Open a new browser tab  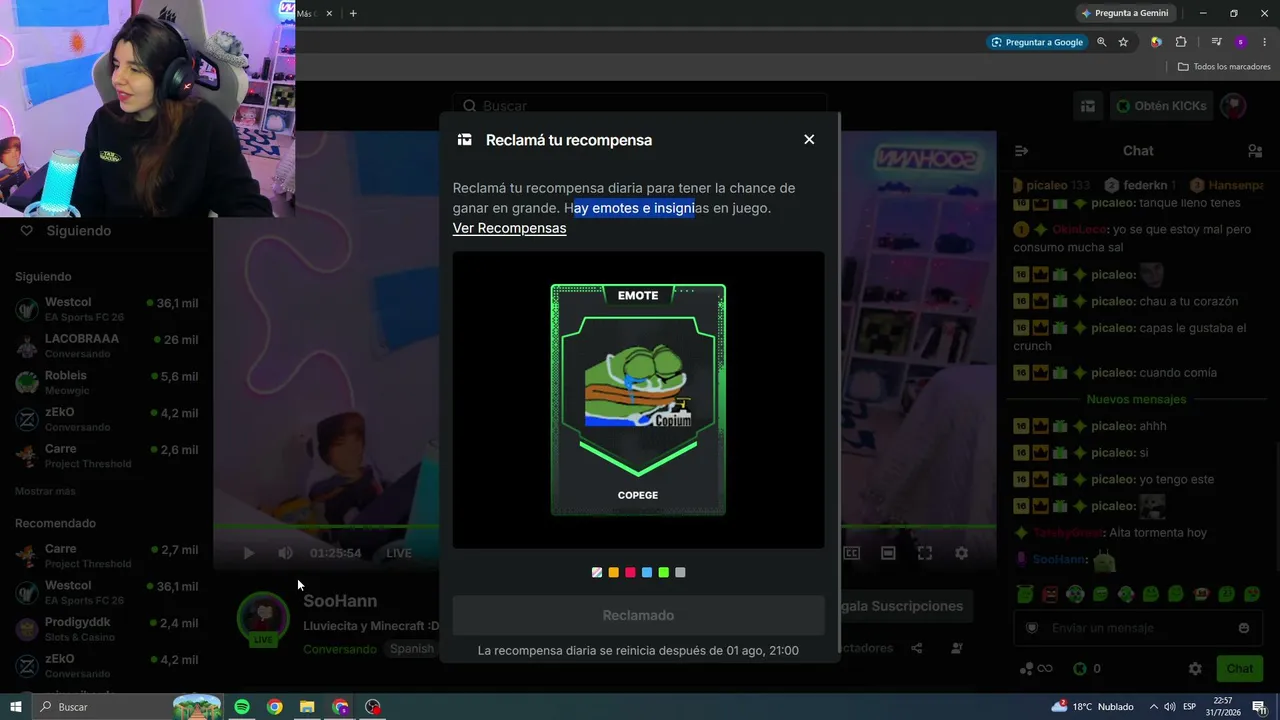coord(353,13)
